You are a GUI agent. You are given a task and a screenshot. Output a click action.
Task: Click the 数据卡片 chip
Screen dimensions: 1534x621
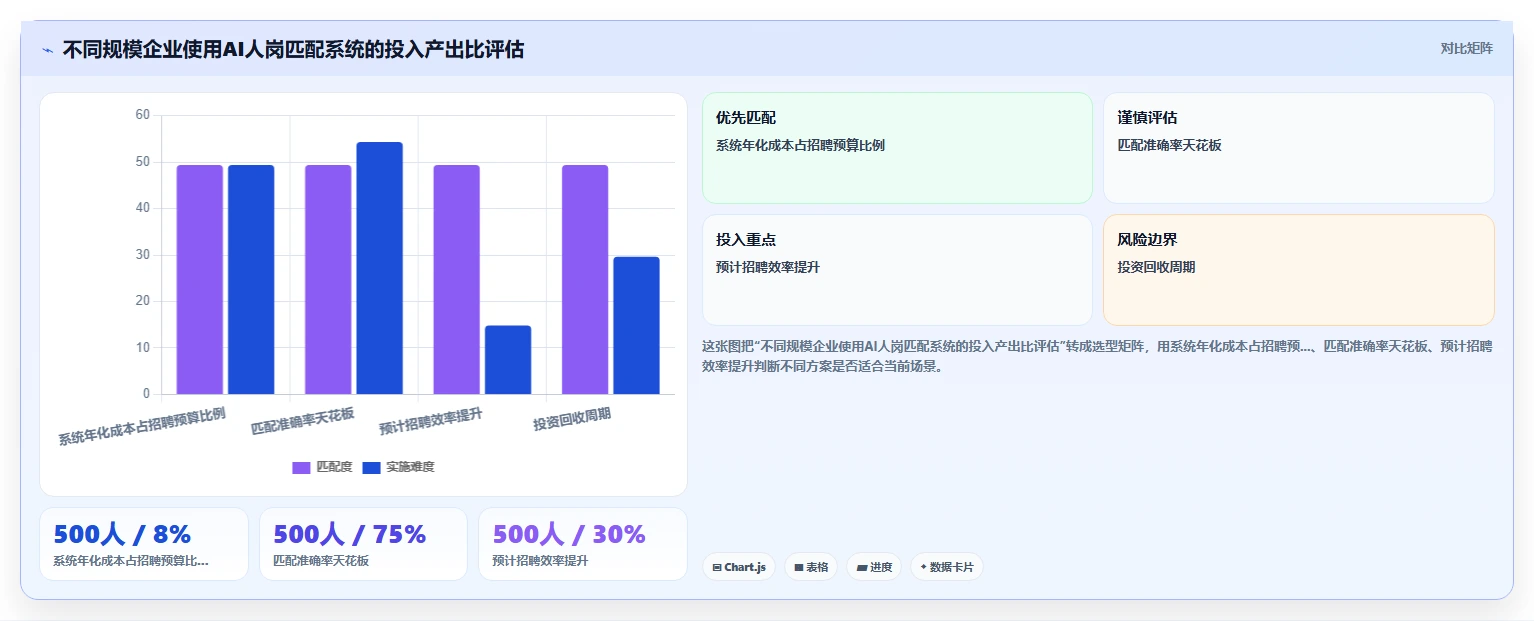click(947, 567)
